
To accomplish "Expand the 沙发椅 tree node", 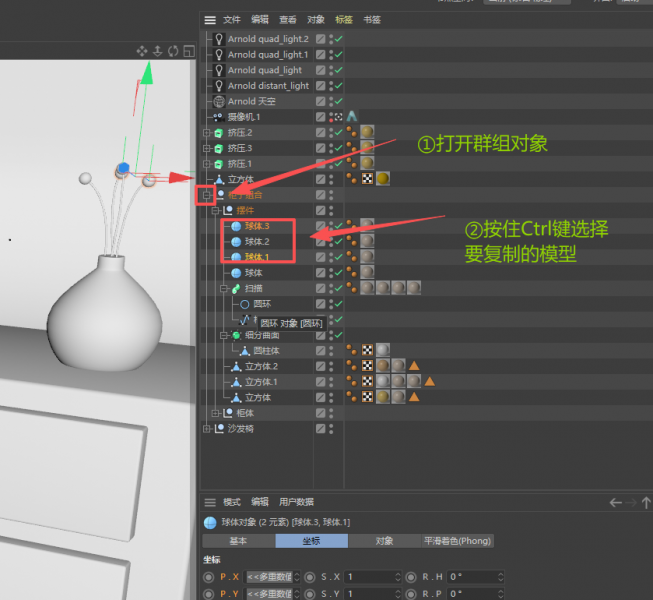I will (206, 429).
